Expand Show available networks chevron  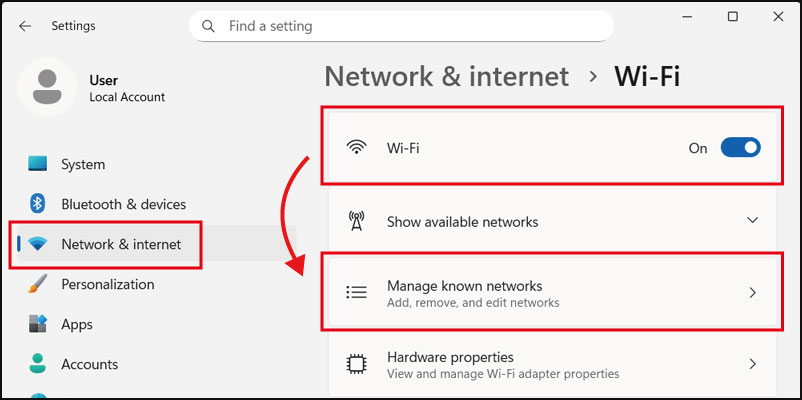click(753, 221)
